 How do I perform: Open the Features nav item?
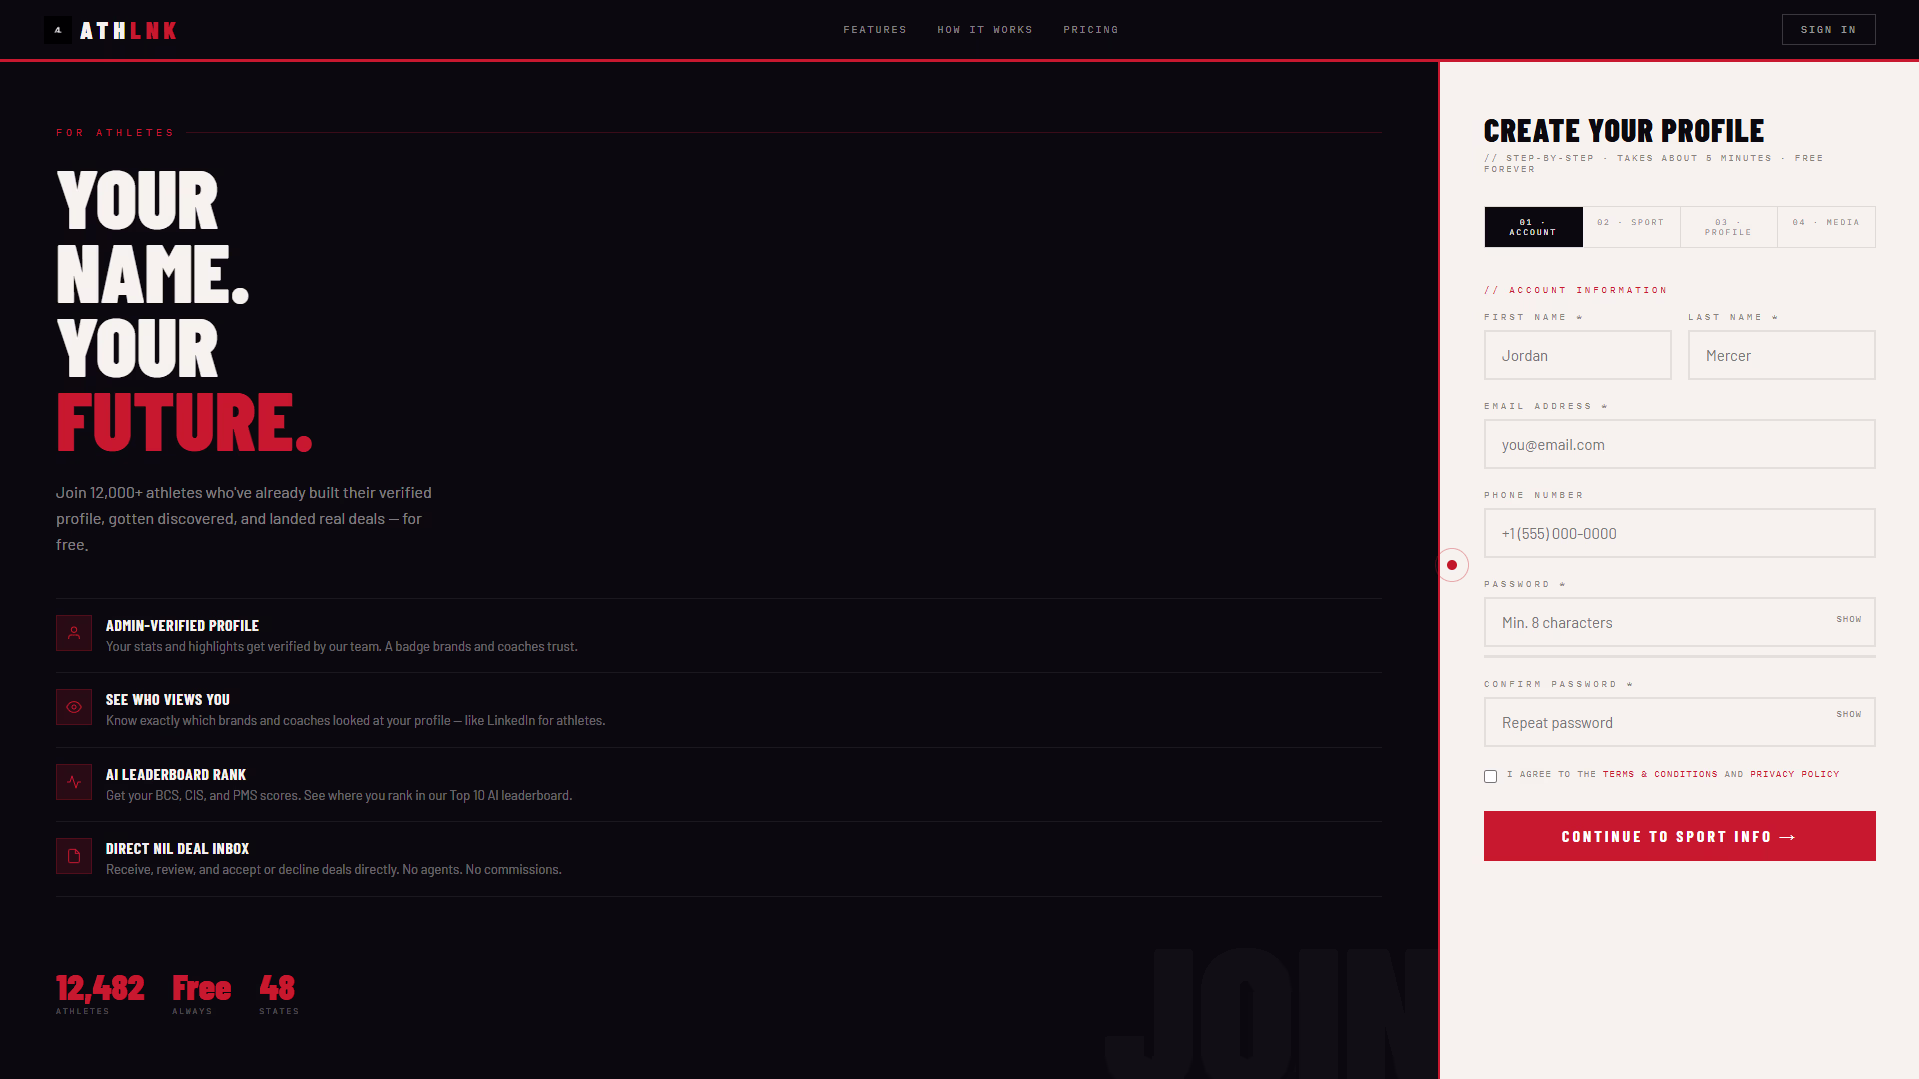[x=874, y=30]
